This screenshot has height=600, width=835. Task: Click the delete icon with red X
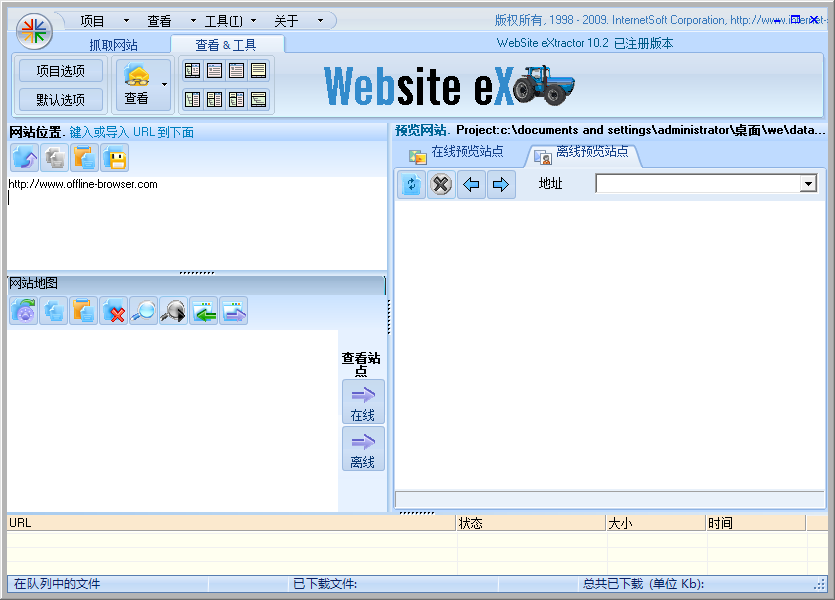pos(113,311)
